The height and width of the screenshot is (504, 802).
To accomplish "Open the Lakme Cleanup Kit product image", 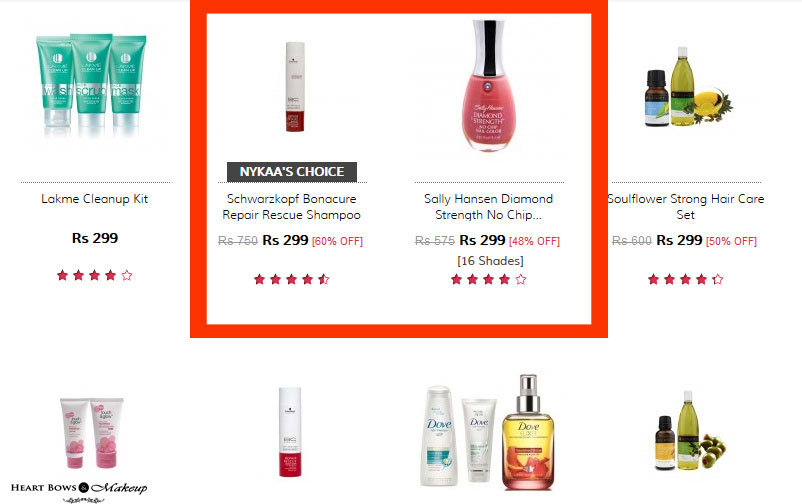I will (x=92, y=84).
